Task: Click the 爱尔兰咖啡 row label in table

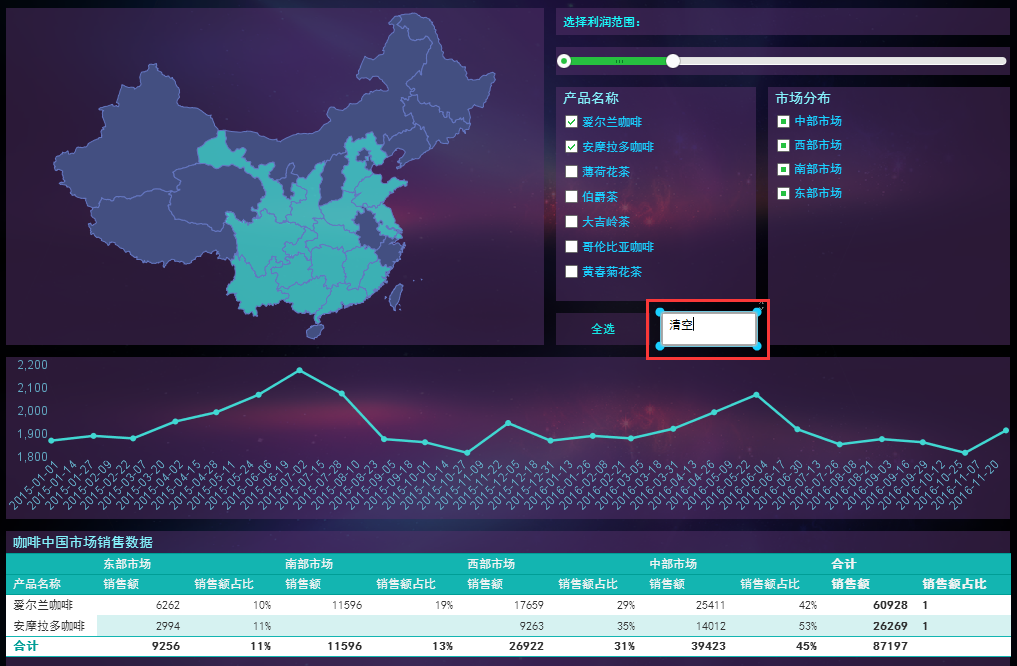Action: click(43, 605)
